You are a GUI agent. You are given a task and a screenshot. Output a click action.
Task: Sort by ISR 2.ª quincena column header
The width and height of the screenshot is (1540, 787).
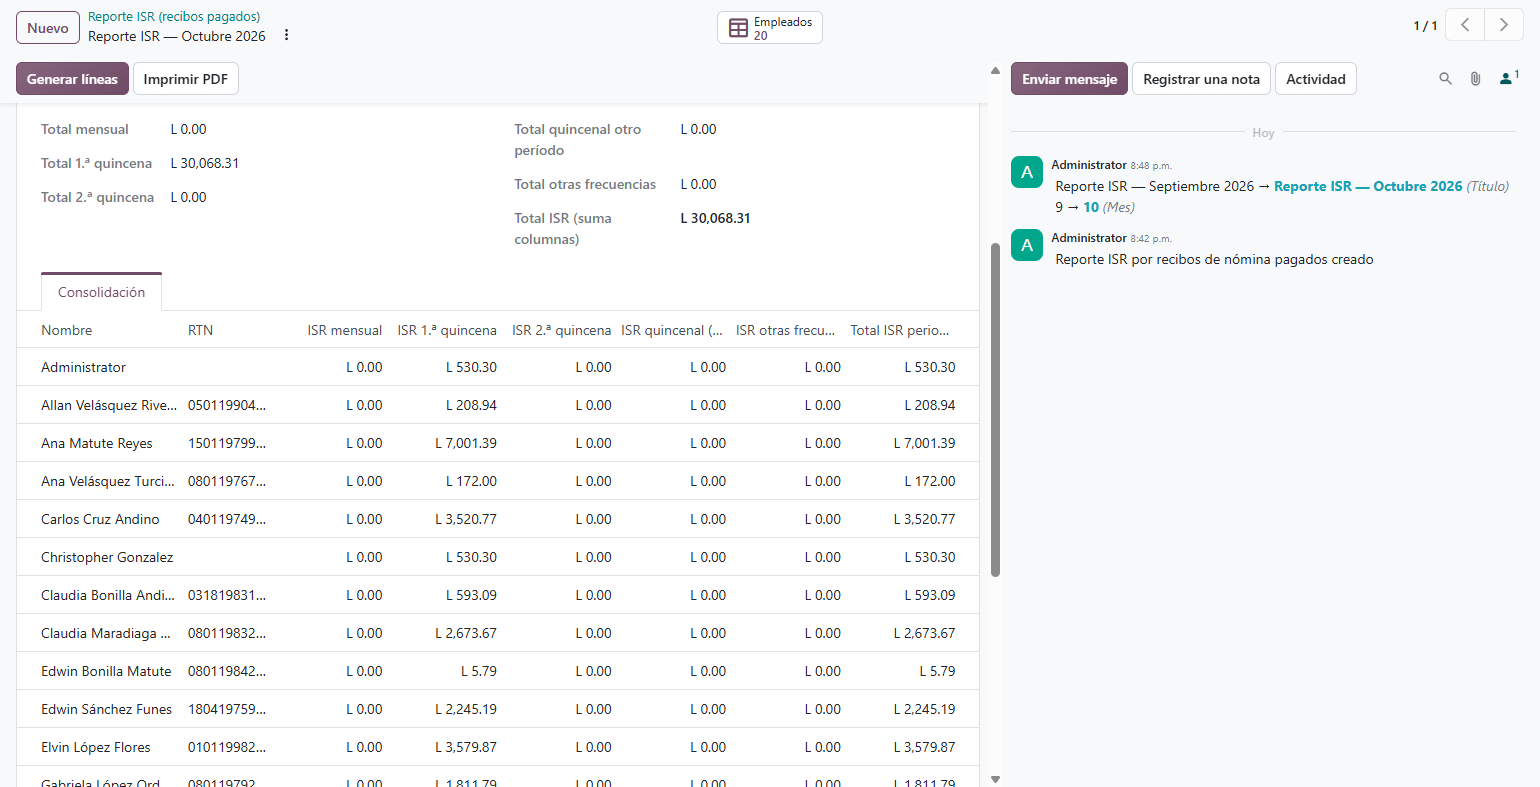coord(561,330)
